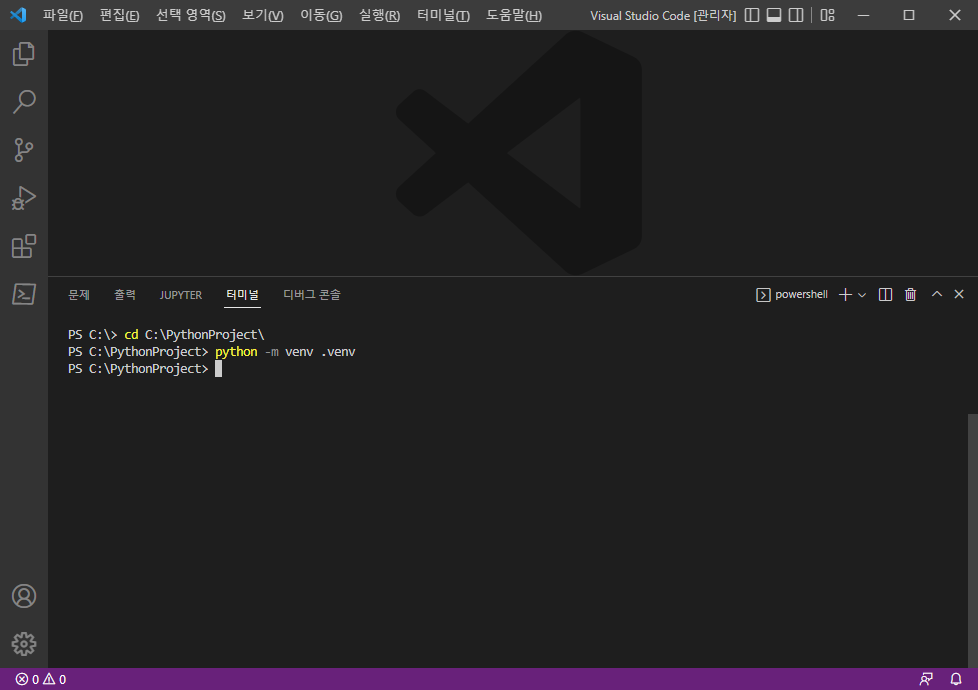The height and width of the screenshot is (690, 978).
Task: Close the terminal panel
Action: click(x=959, y=294)
